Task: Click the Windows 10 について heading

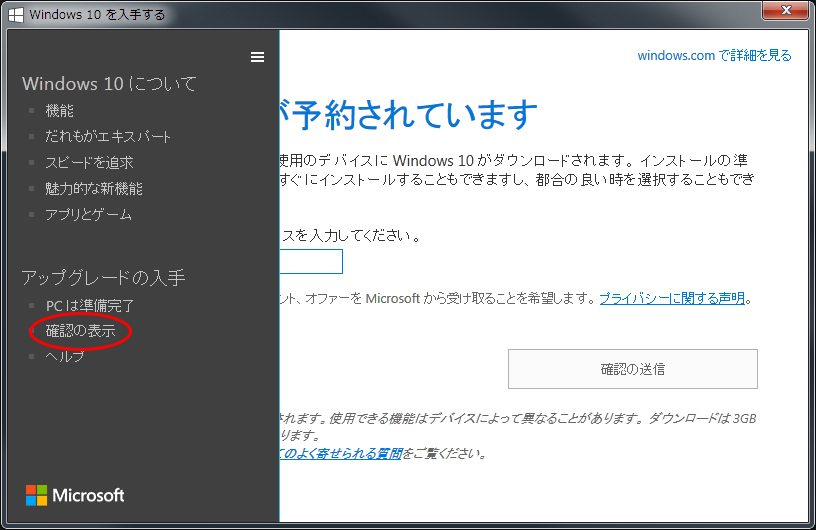Action: click(x=109, y=84)
